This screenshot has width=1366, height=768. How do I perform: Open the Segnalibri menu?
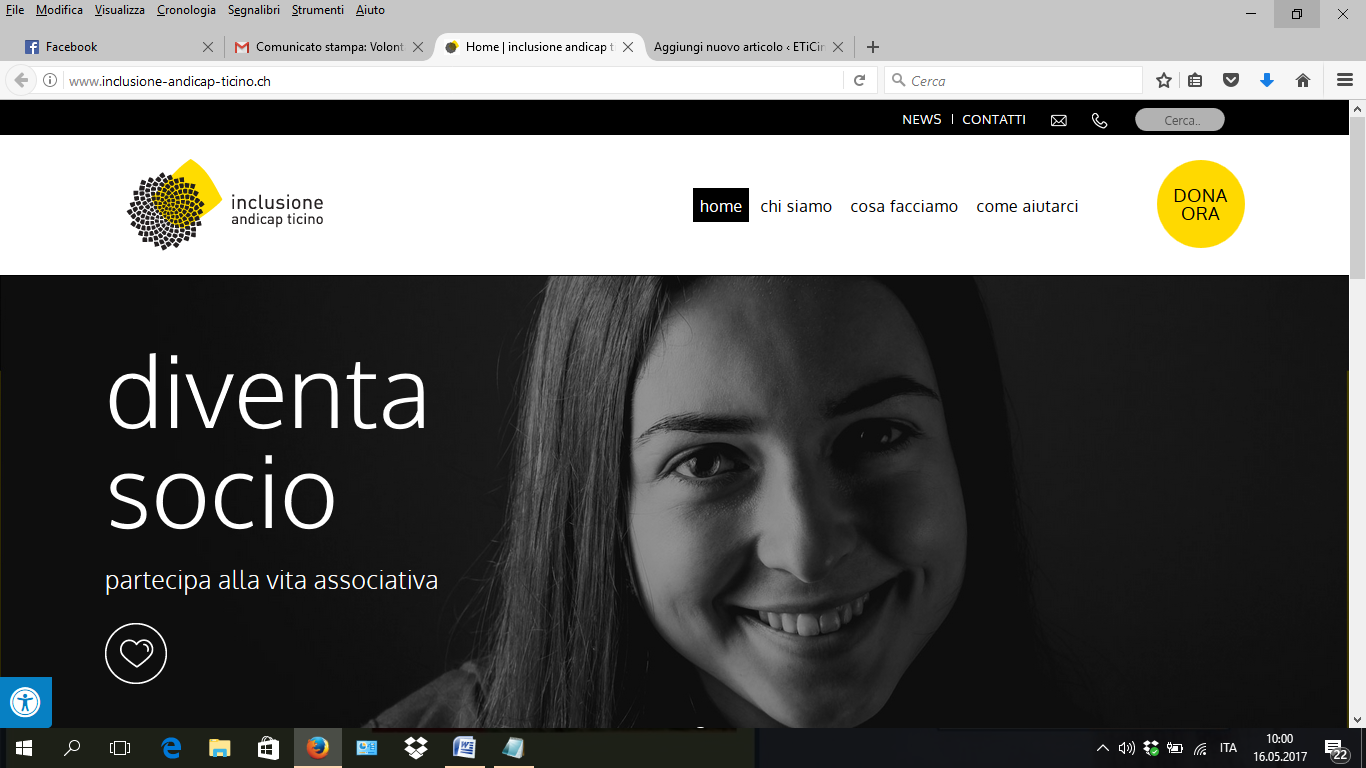coord(254,10)
